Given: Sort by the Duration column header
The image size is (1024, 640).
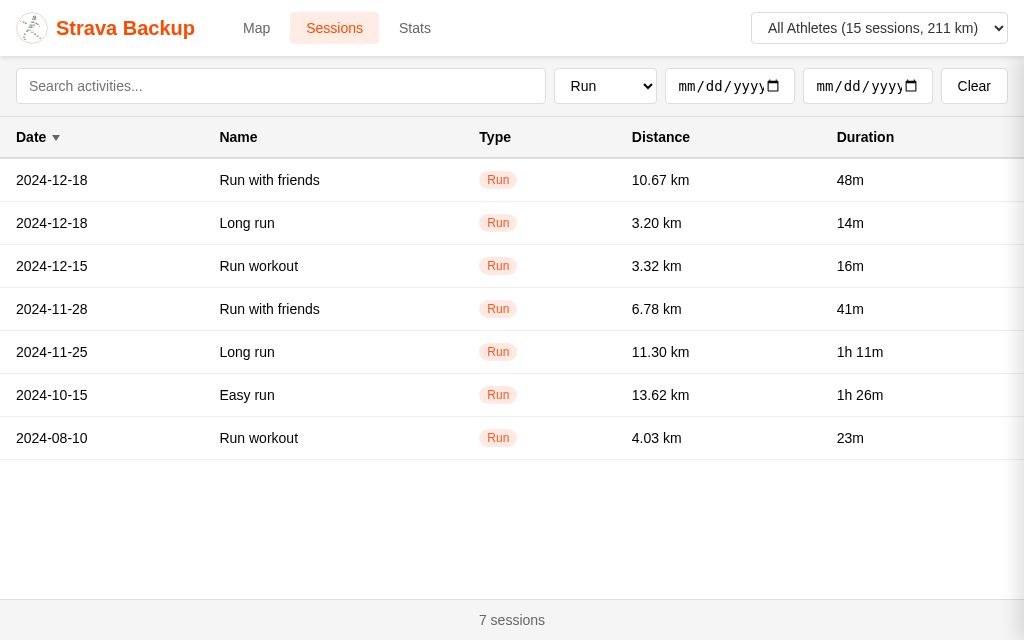Looking at the screenshot, I should (x=865, y=137).
